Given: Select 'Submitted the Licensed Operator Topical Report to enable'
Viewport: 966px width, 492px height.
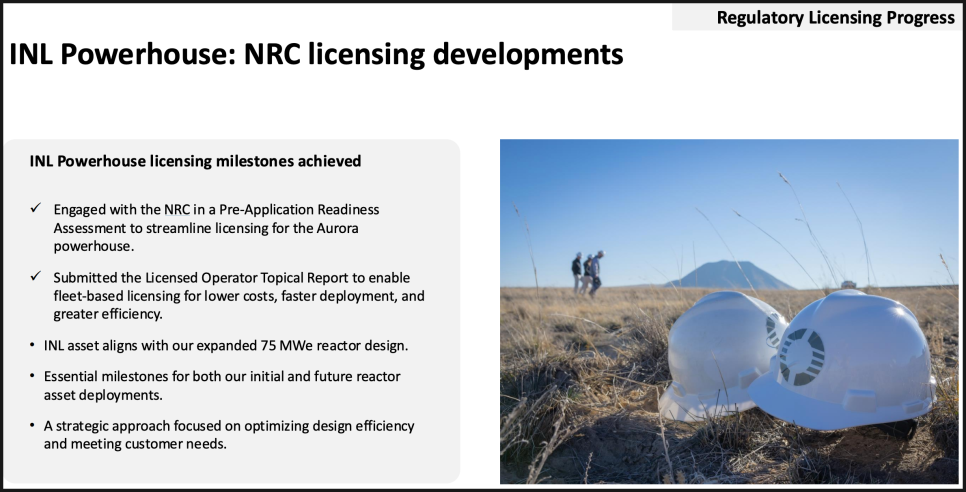Looking at the screenshot, I should (232, 278).
